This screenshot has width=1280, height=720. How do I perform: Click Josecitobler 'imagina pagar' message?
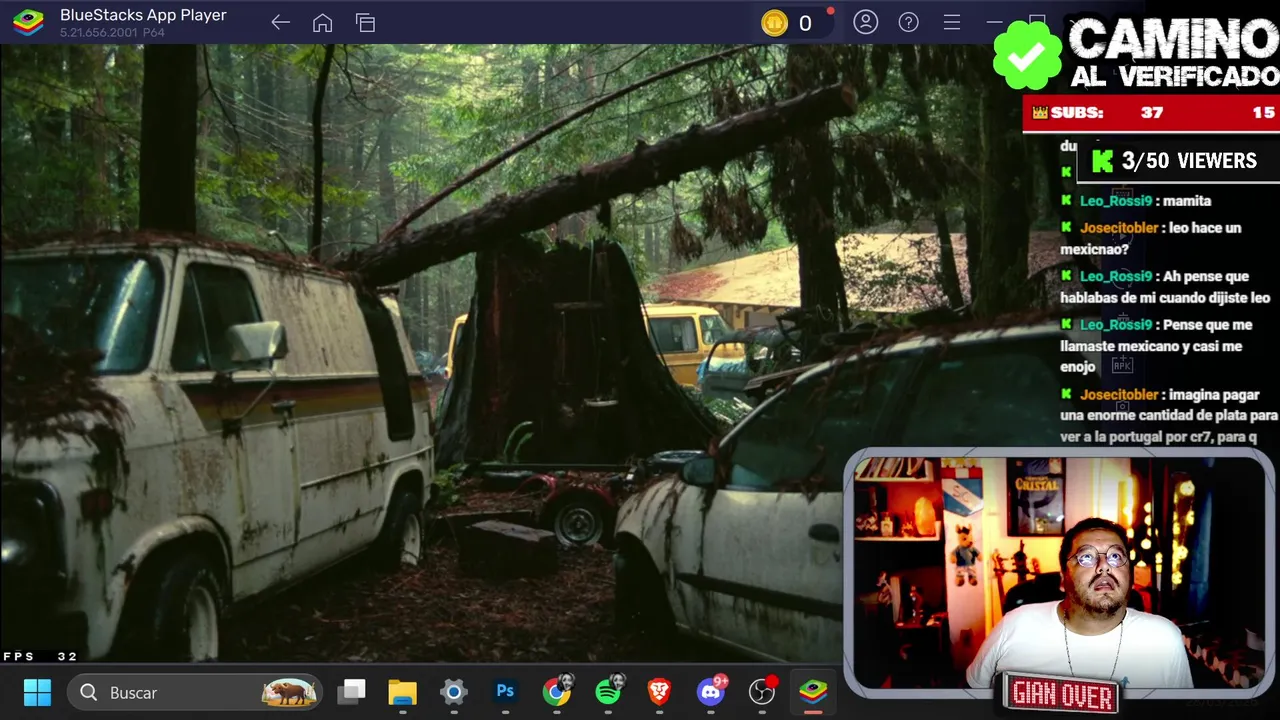[x=1169, y=415]
